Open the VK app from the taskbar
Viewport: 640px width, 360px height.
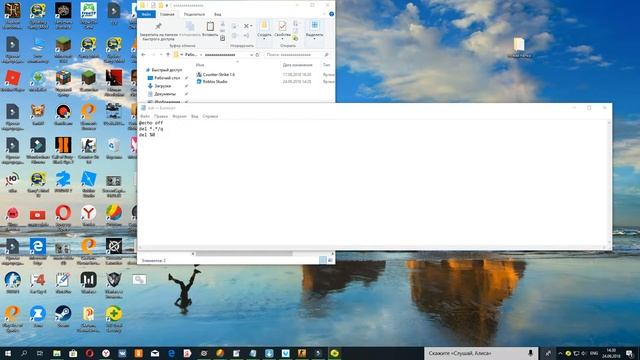[122, 353]
